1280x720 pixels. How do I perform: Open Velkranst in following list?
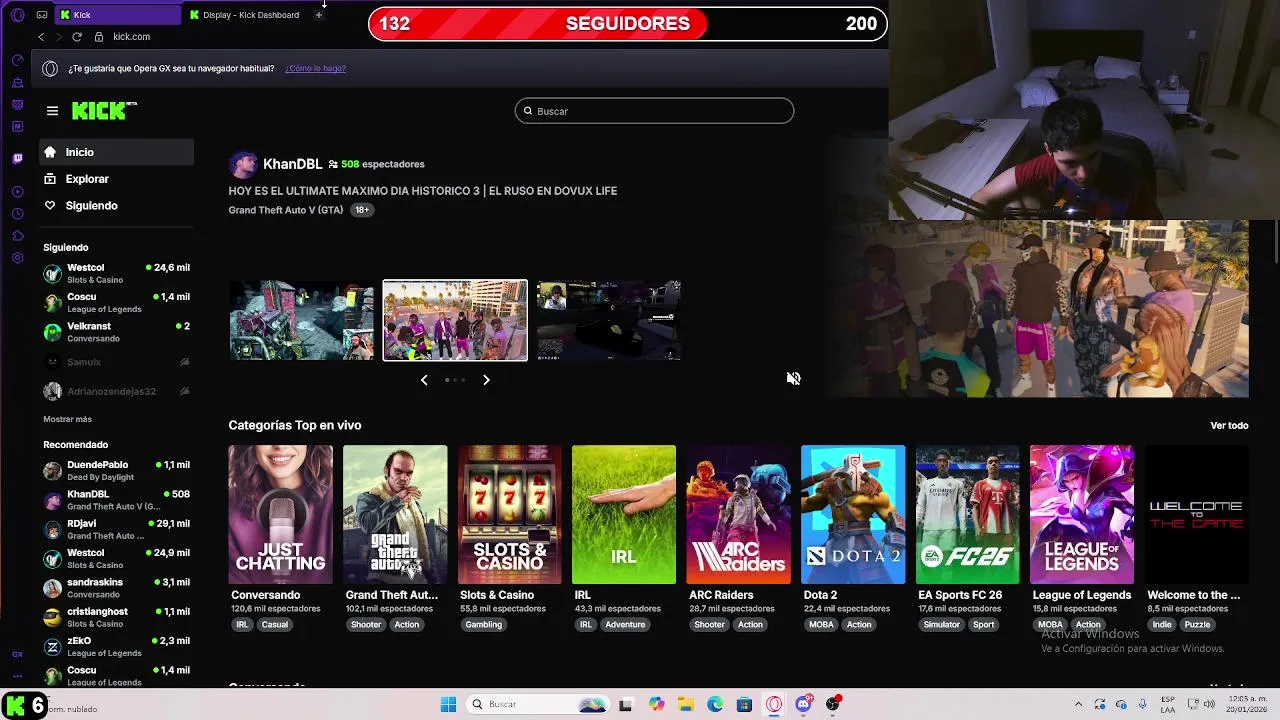116,332
